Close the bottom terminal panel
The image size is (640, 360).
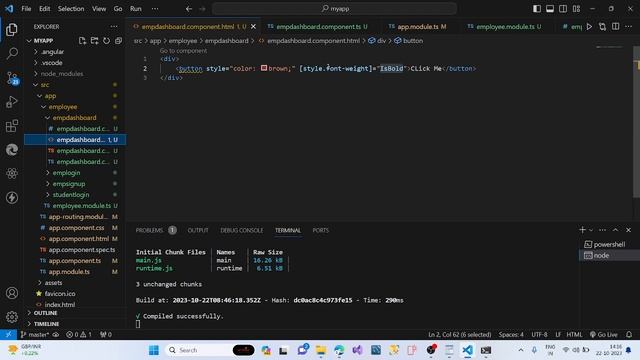click(629, 230)
